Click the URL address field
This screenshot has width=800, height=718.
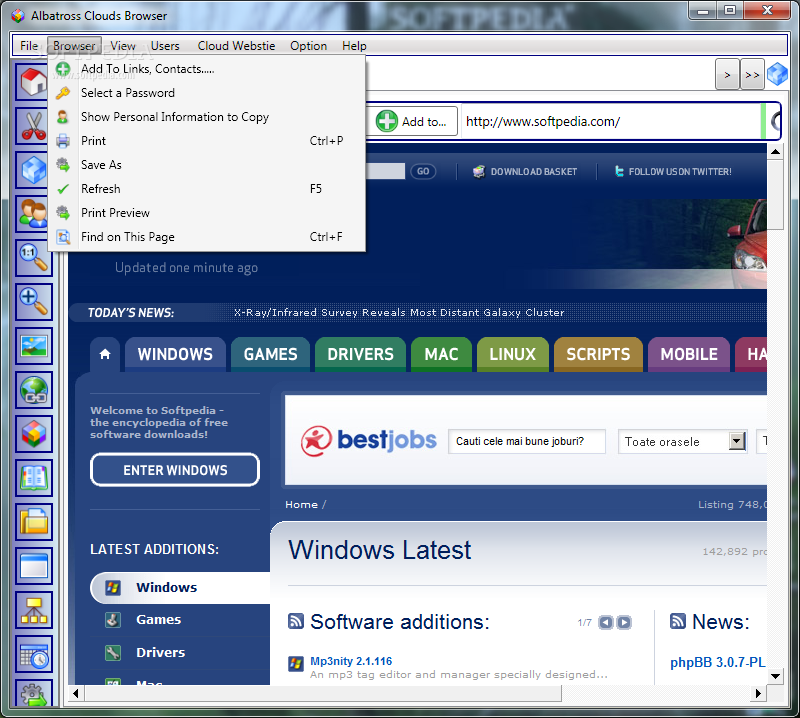[610, 121]
